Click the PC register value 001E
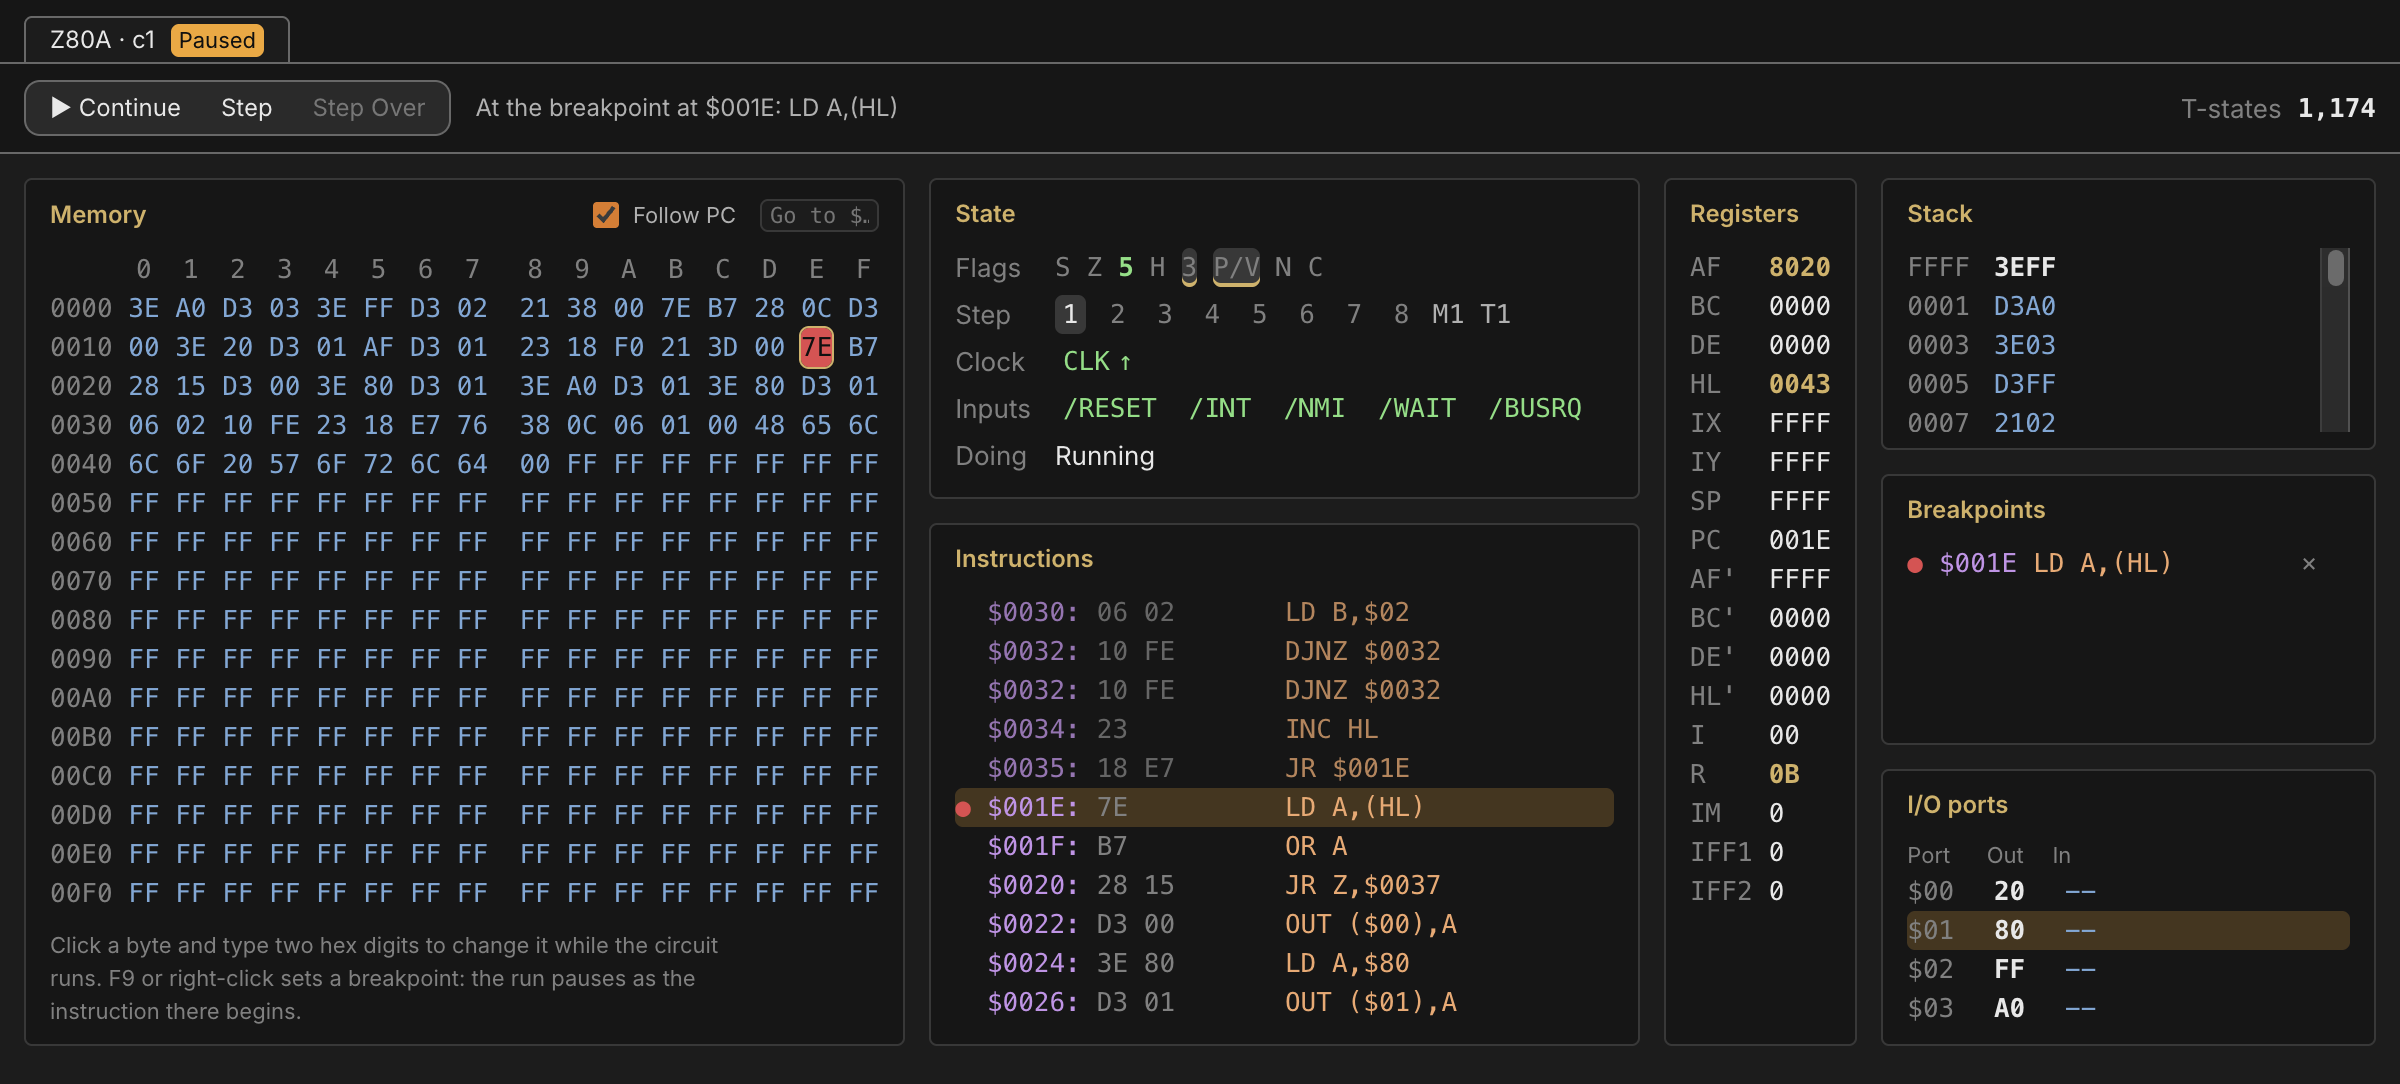 (x=1799, y=540)
